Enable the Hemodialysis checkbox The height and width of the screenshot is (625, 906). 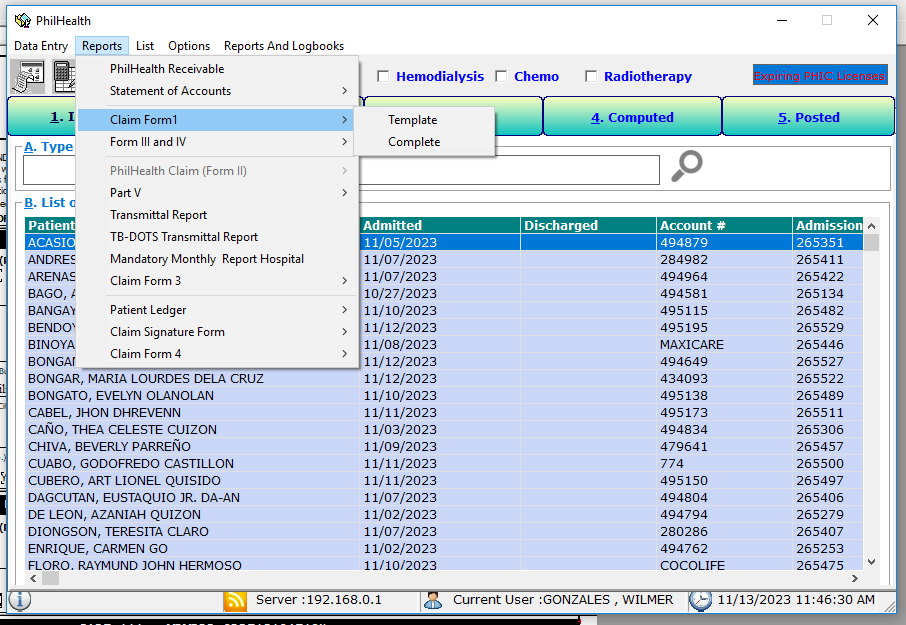pos(383,77)
